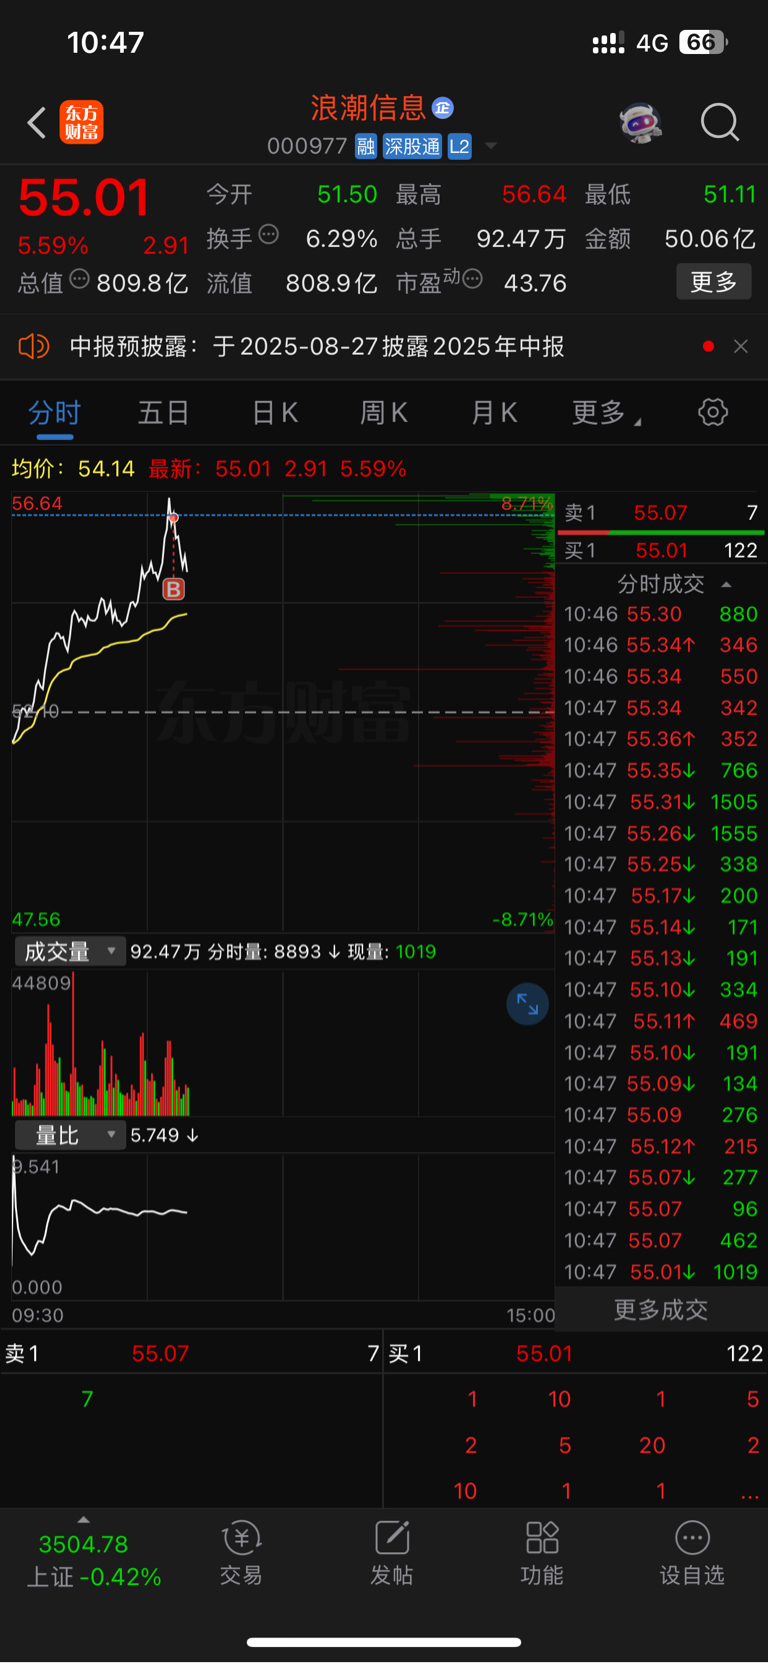Tap the current price 55.01

tap(84, 197)
